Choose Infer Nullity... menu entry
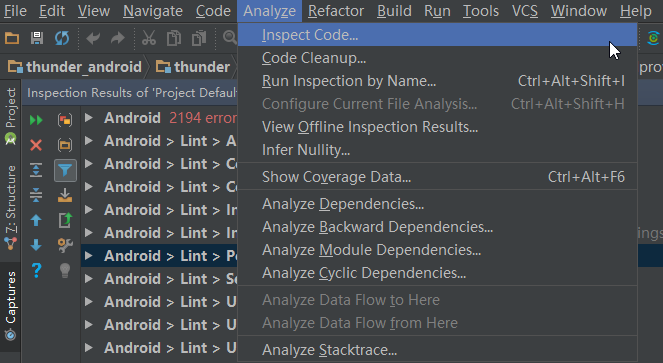Image resolution: width=663 pixels, height=363 pixels. click(437, 150)
